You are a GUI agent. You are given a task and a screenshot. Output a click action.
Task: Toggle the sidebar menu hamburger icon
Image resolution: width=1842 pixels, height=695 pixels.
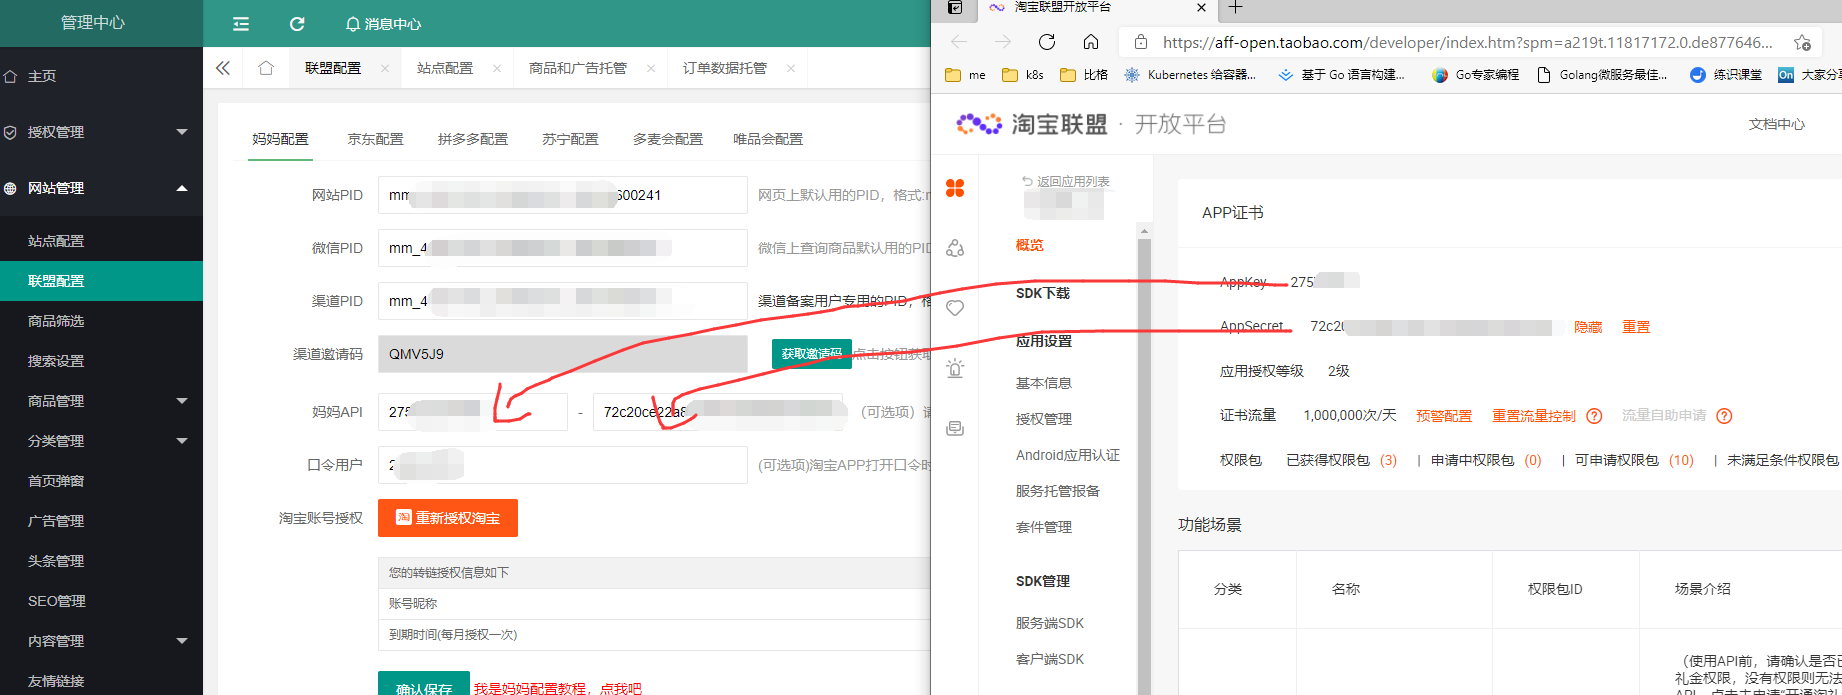[241, 24]
